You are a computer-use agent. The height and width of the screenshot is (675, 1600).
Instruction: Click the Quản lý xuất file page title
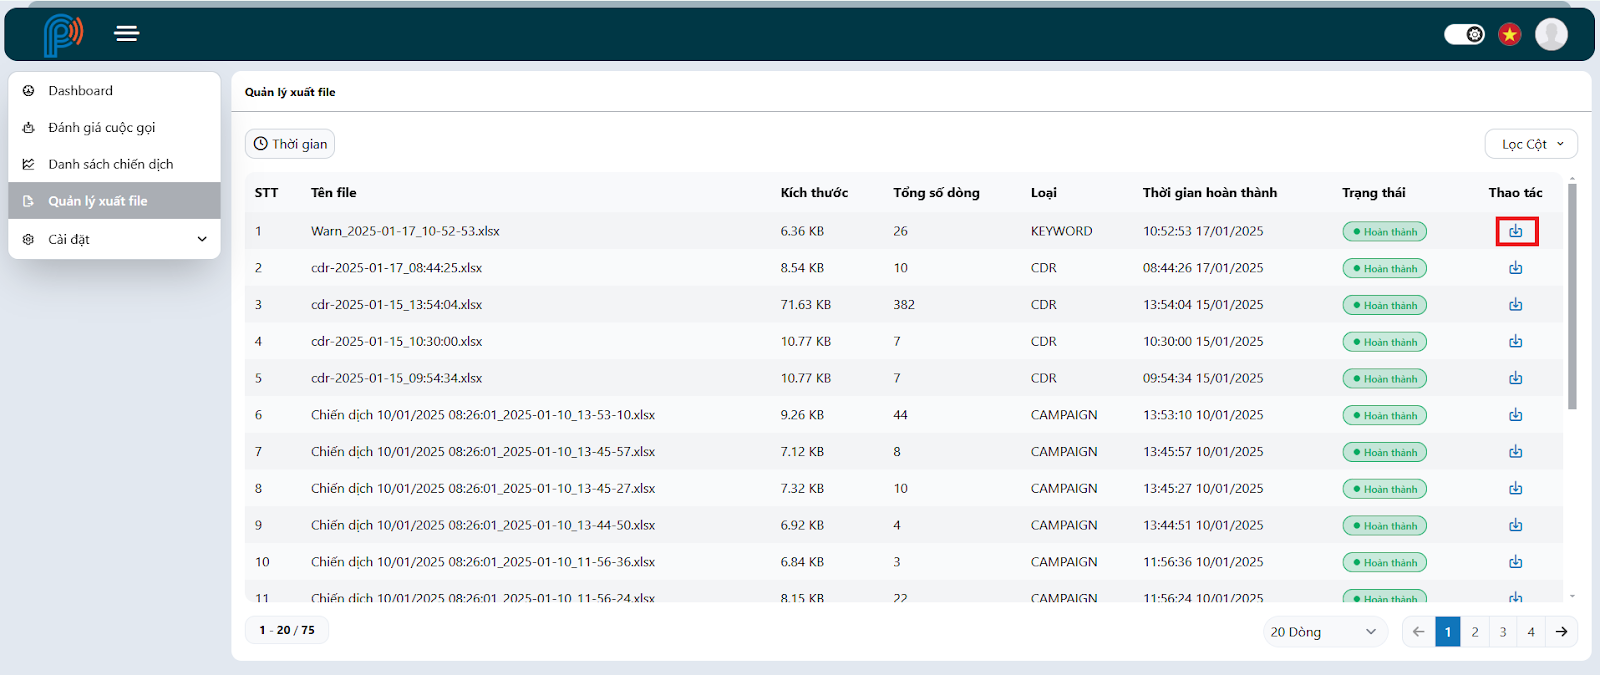[x=290, y=92]
